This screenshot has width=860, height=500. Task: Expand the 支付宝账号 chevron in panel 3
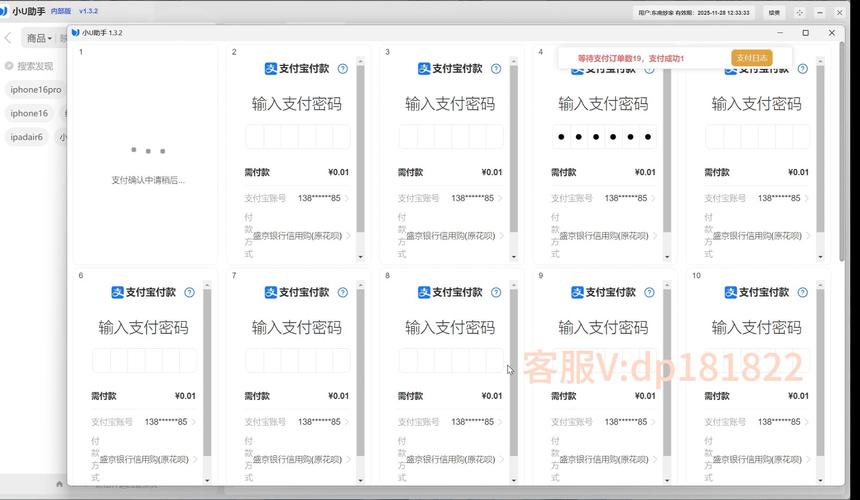pos(501,198)
